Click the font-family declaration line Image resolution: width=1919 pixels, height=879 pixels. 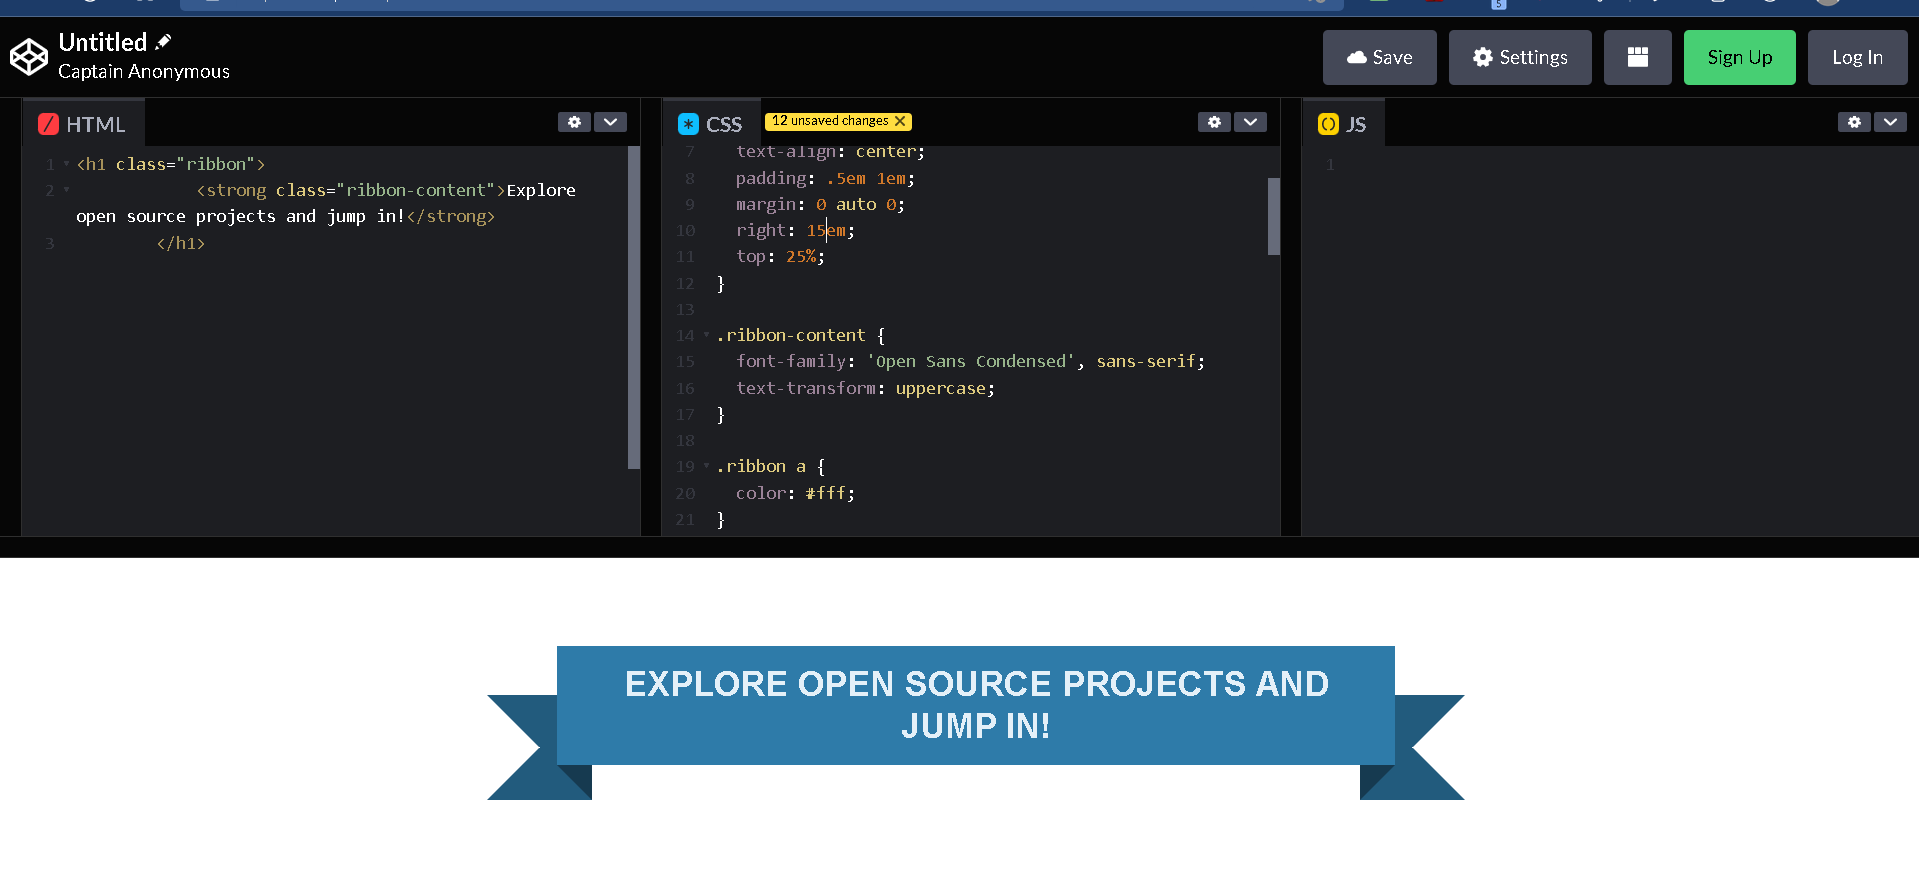click(x=970, y=361)
